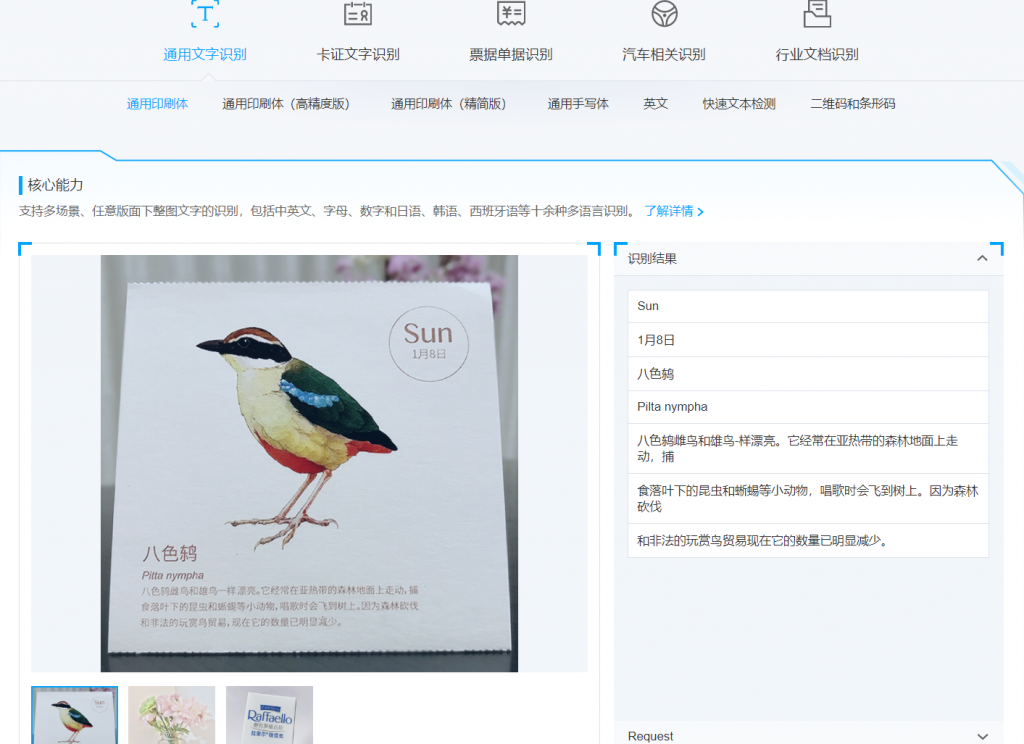1024x744 pixels.
Task: Select the Raffaello package sample thumbnail
Action: click(x=269, y=714)
